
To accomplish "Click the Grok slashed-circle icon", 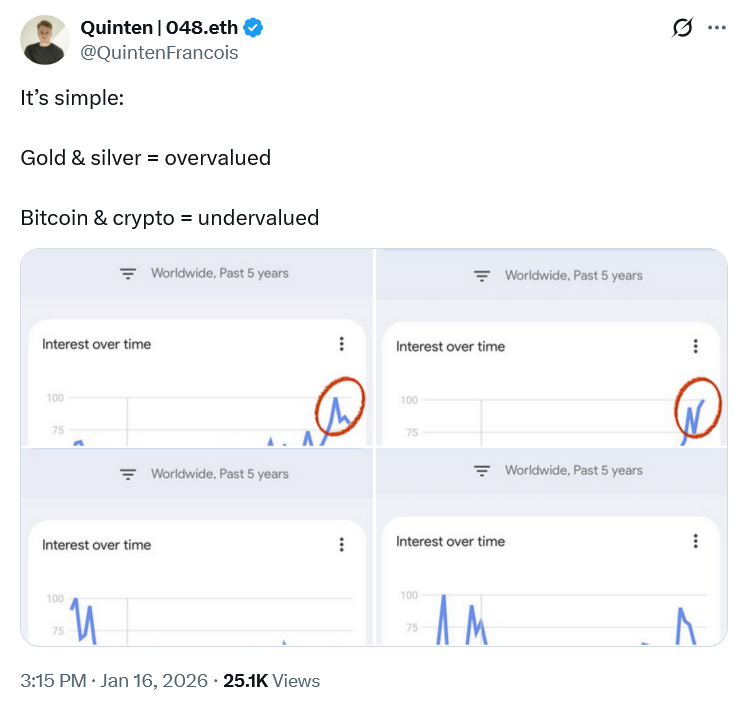I will (x=682, y=29).
